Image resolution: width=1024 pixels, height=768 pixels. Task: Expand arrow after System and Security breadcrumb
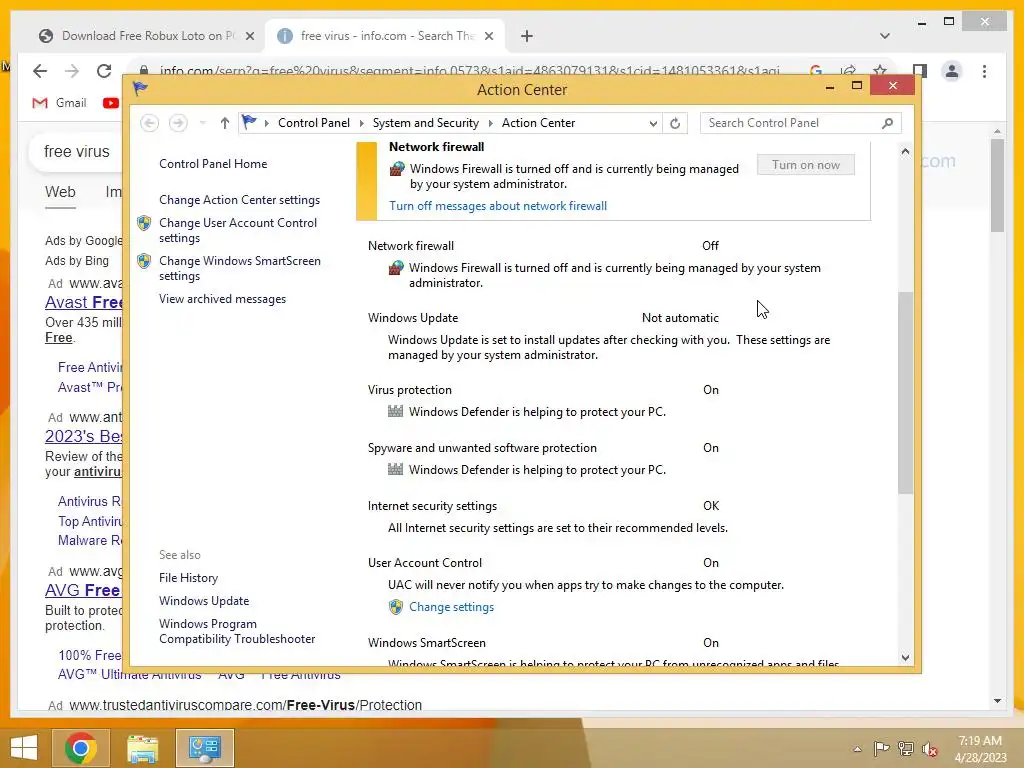click(490, 123)
